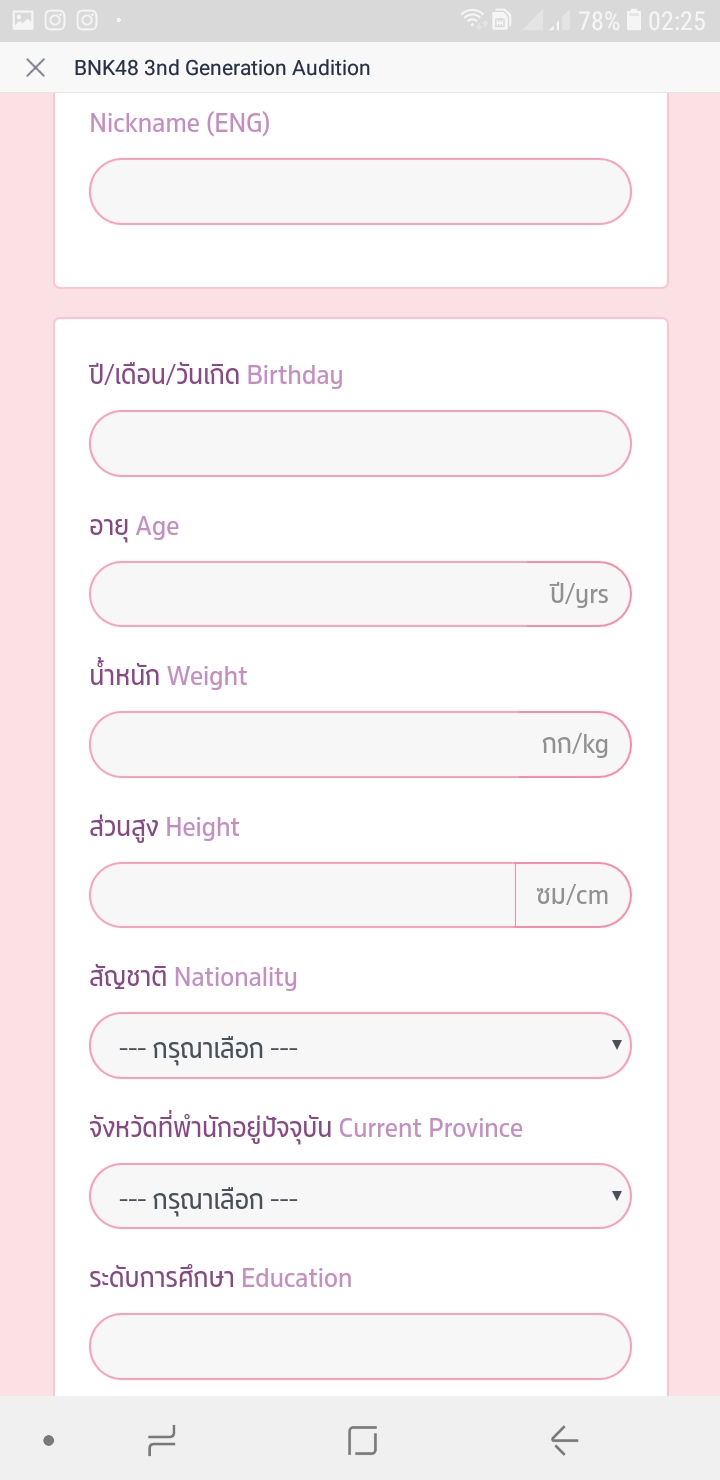Tap the Android home square icon
The height and width of the screenshot is (1480, 720).
point(362,1440)
